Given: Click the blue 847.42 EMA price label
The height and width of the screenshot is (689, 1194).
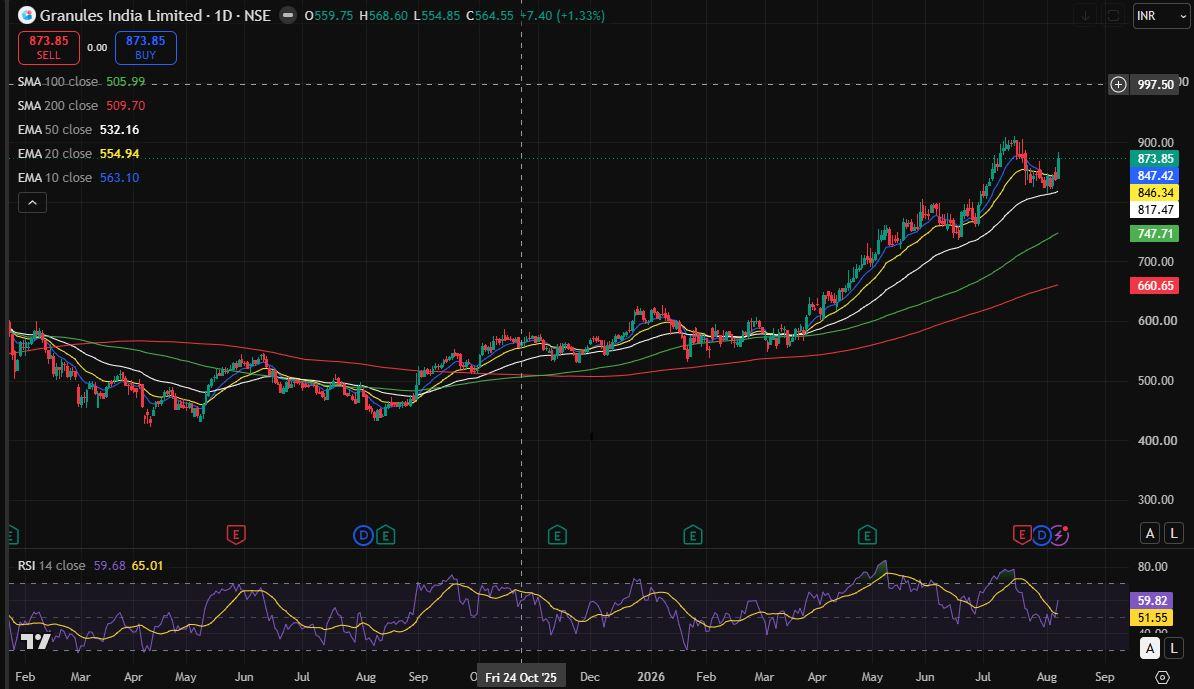Looking at the screenshot, I should point(1154,176).
